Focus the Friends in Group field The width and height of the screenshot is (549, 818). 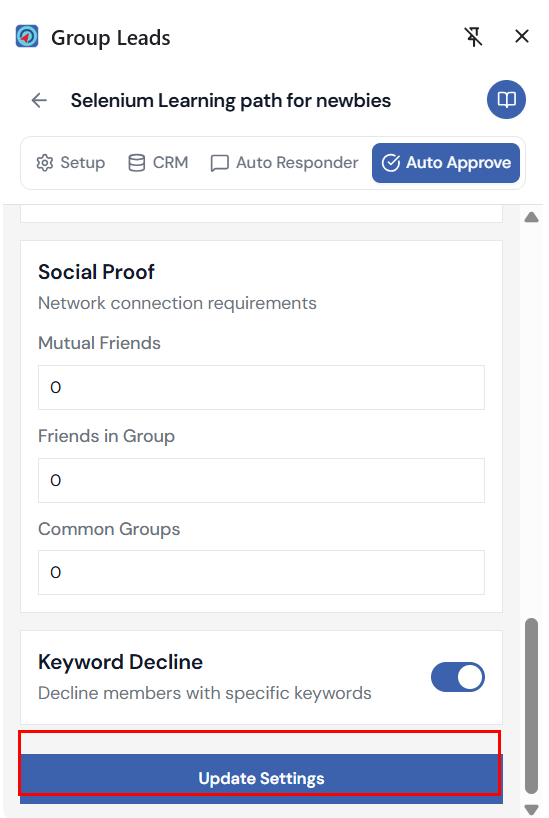[261, 480]
